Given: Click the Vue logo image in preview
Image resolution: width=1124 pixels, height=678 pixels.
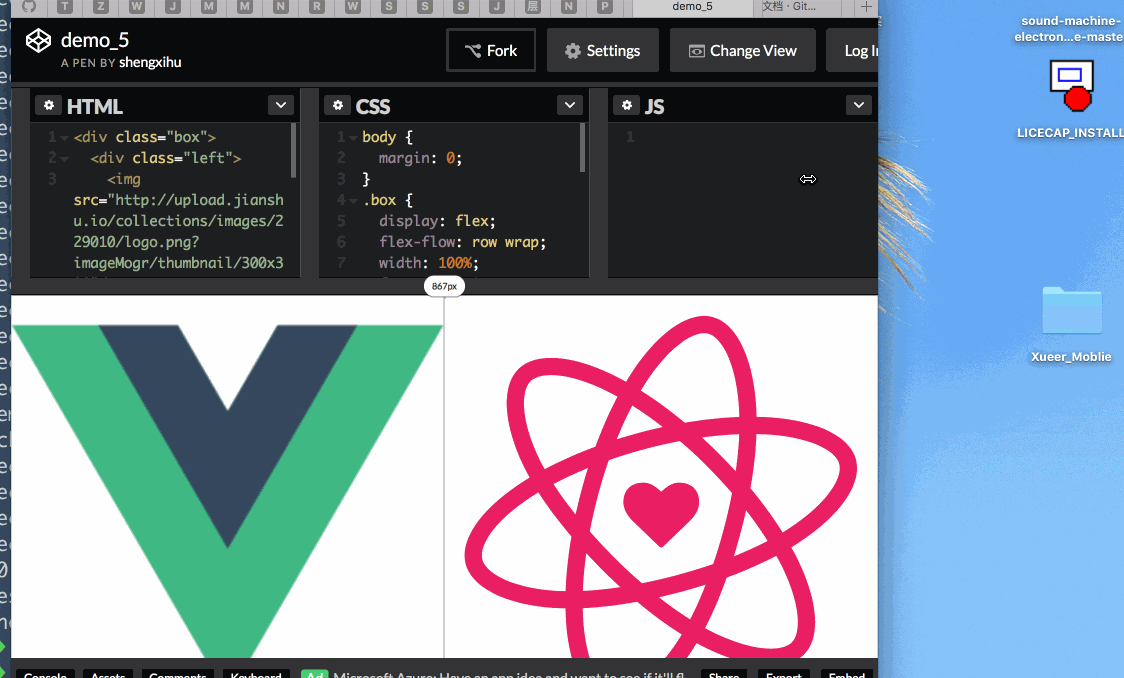Looking at the screenshot, I should tap(228, 490).
